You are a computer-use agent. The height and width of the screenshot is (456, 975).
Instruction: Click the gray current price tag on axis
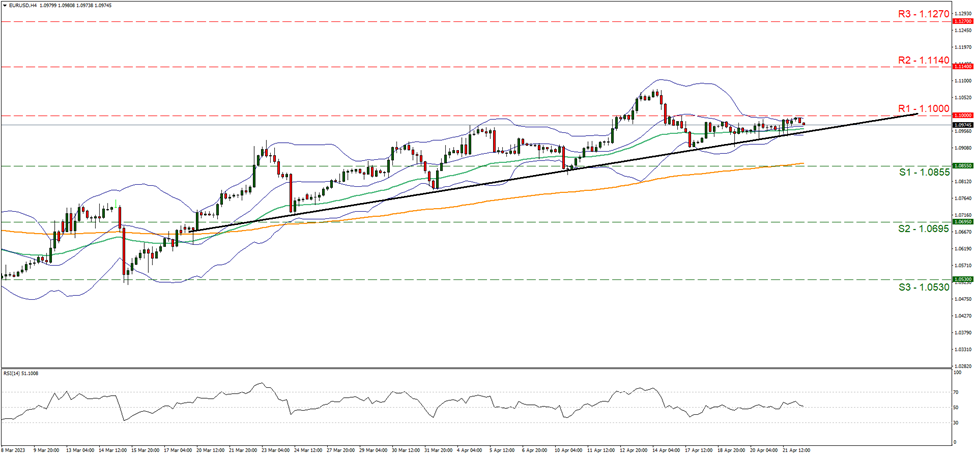point(961,125)
